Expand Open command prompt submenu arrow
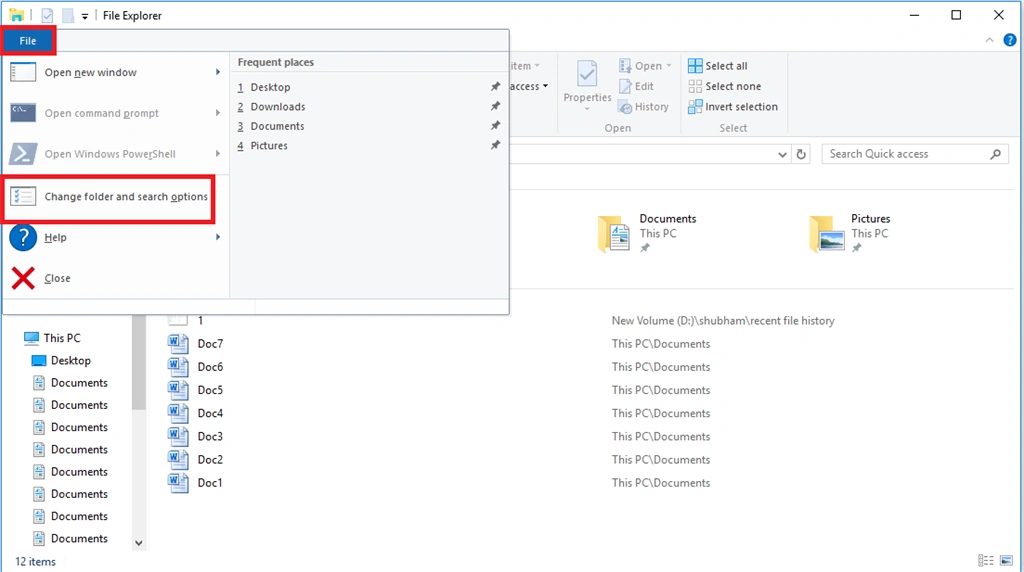This screenshot has width=1024, height=572. pyautogui.click(x=218, y=113)
